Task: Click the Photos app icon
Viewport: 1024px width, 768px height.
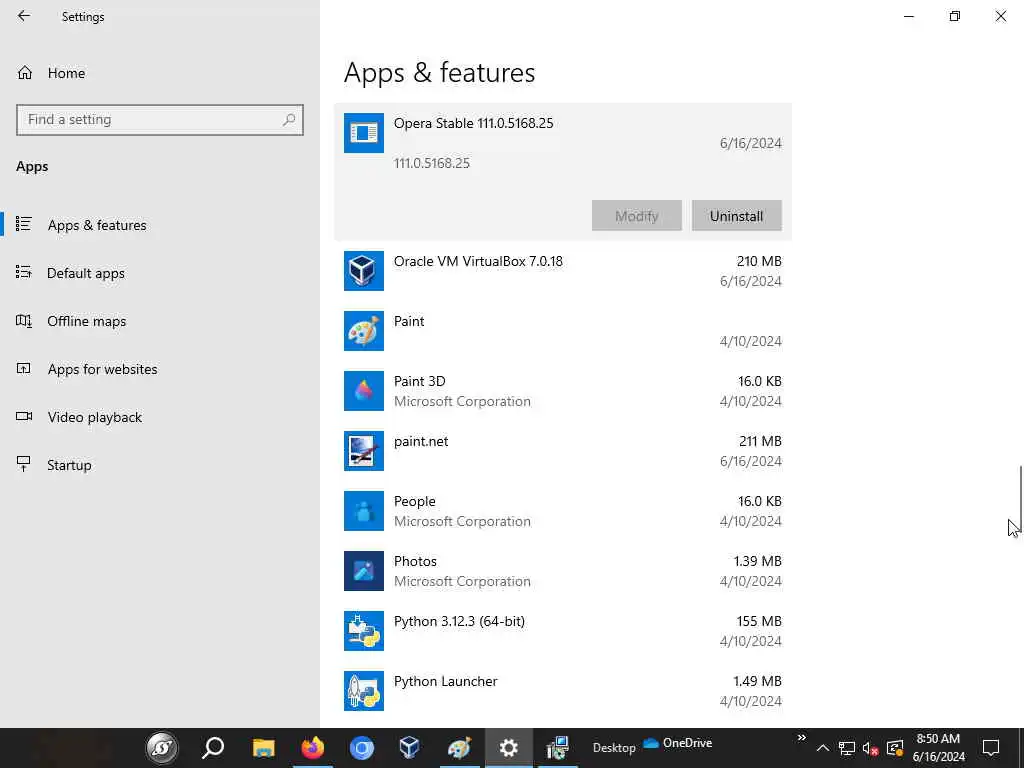Action: (x=364, y=571)
